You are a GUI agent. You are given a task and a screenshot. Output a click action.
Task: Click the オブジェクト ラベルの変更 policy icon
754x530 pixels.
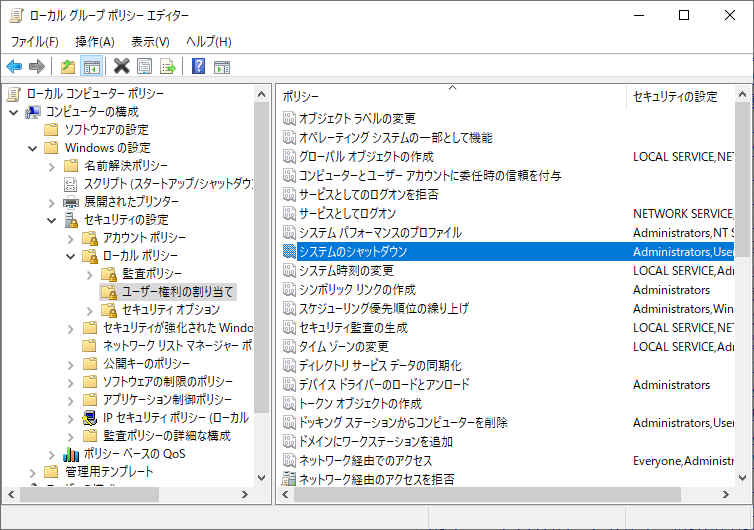289,118
